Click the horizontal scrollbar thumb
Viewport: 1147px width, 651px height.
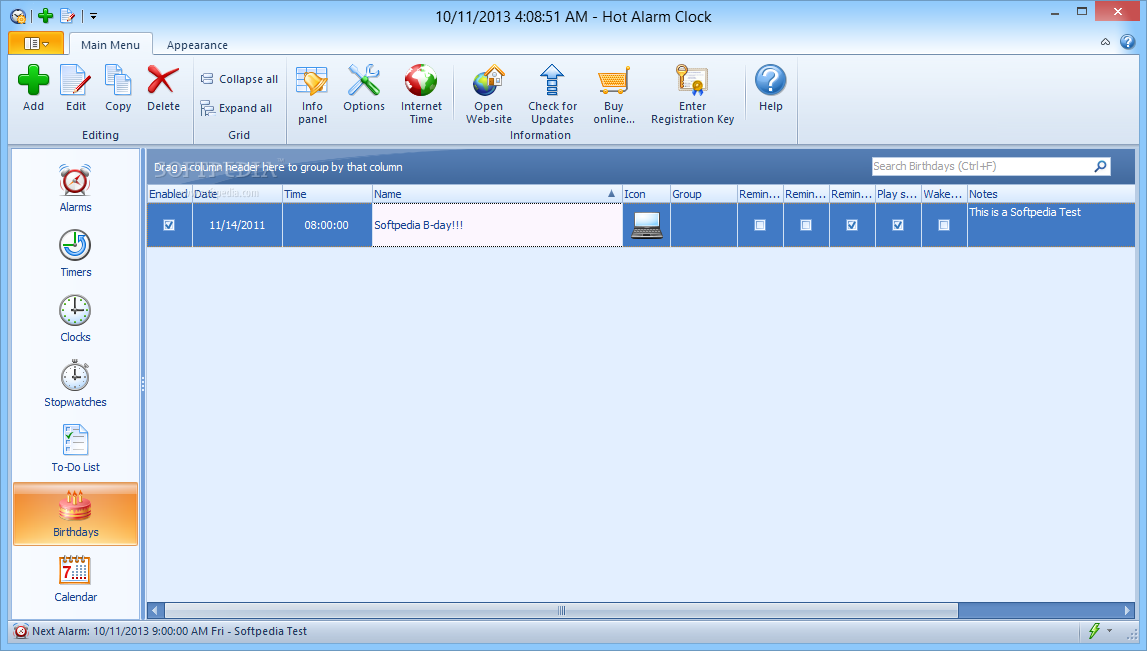pos(561,610)
